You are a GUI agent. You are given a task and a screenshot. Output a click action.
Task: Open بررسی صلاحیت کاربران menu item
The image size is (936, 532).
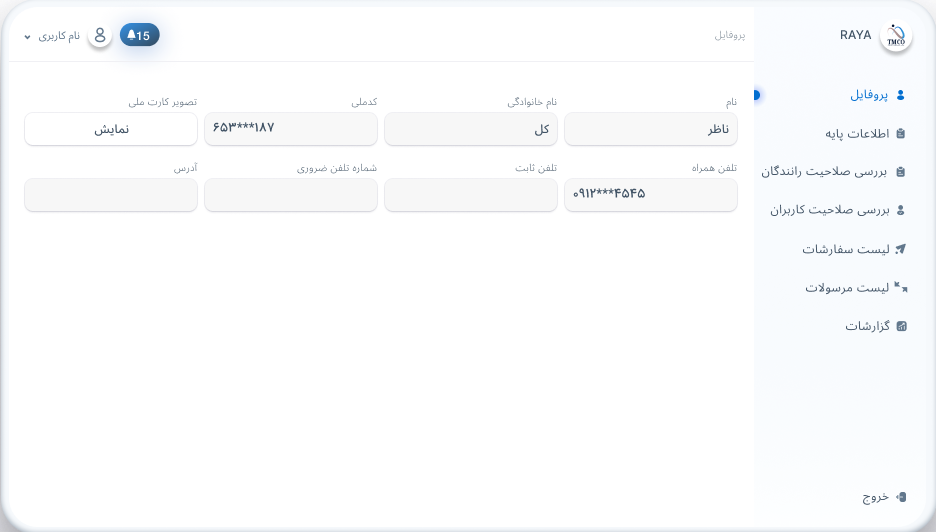829,210
